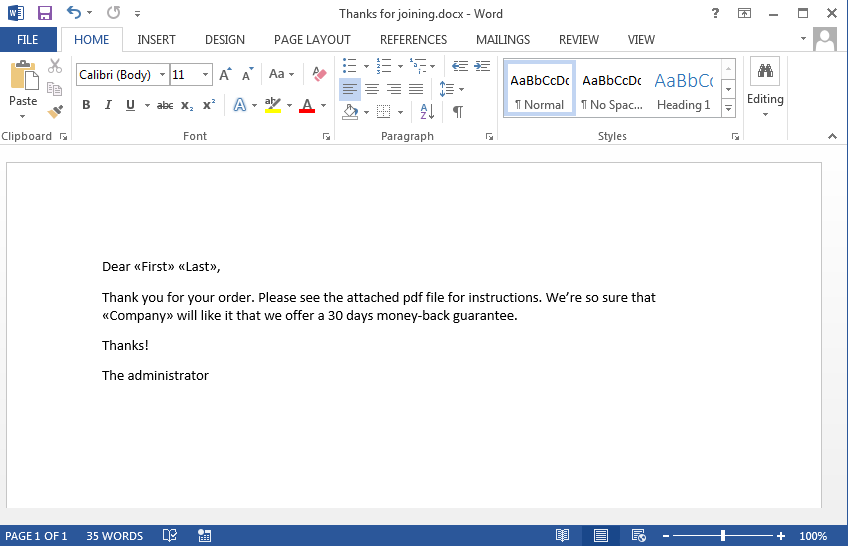Toggle Bold formatting

pyautogui.click(x=86, y=105)
